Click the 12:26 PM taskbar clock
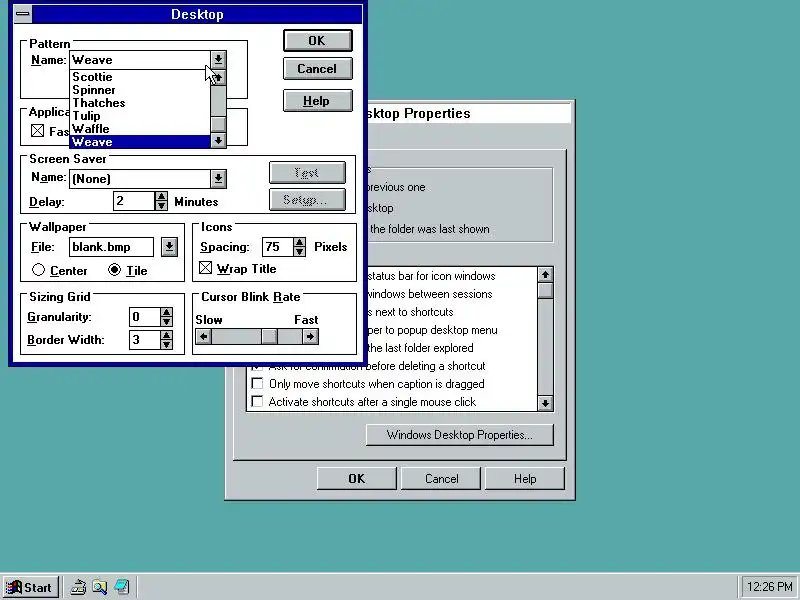The image size is (800, 600). tap(769, 587)
